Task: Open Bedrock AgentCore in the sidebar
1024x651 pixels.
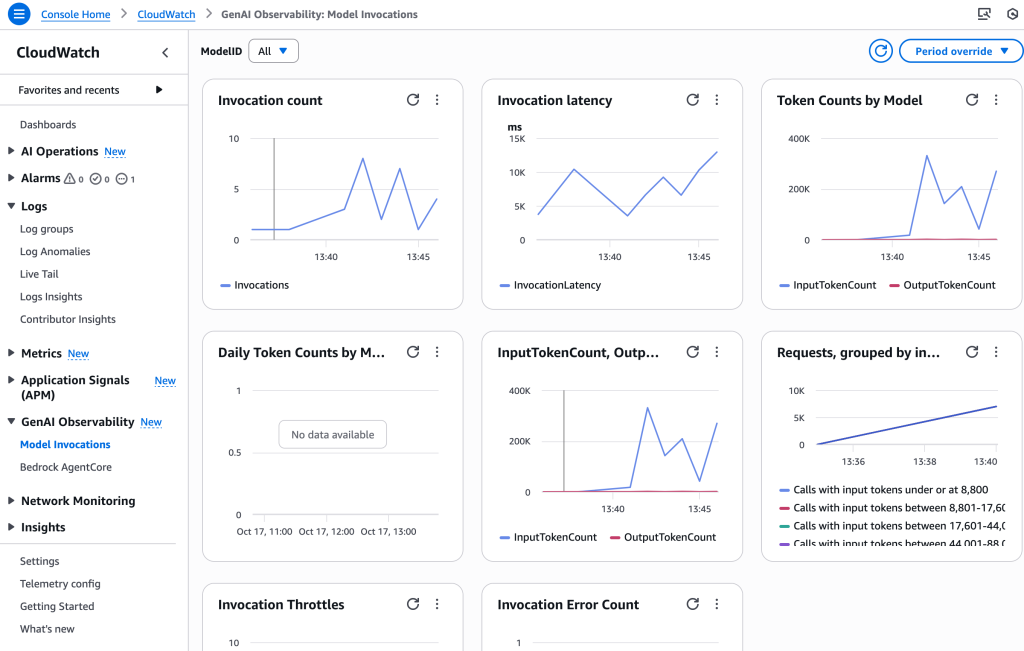Action: (x=67, y=467)
